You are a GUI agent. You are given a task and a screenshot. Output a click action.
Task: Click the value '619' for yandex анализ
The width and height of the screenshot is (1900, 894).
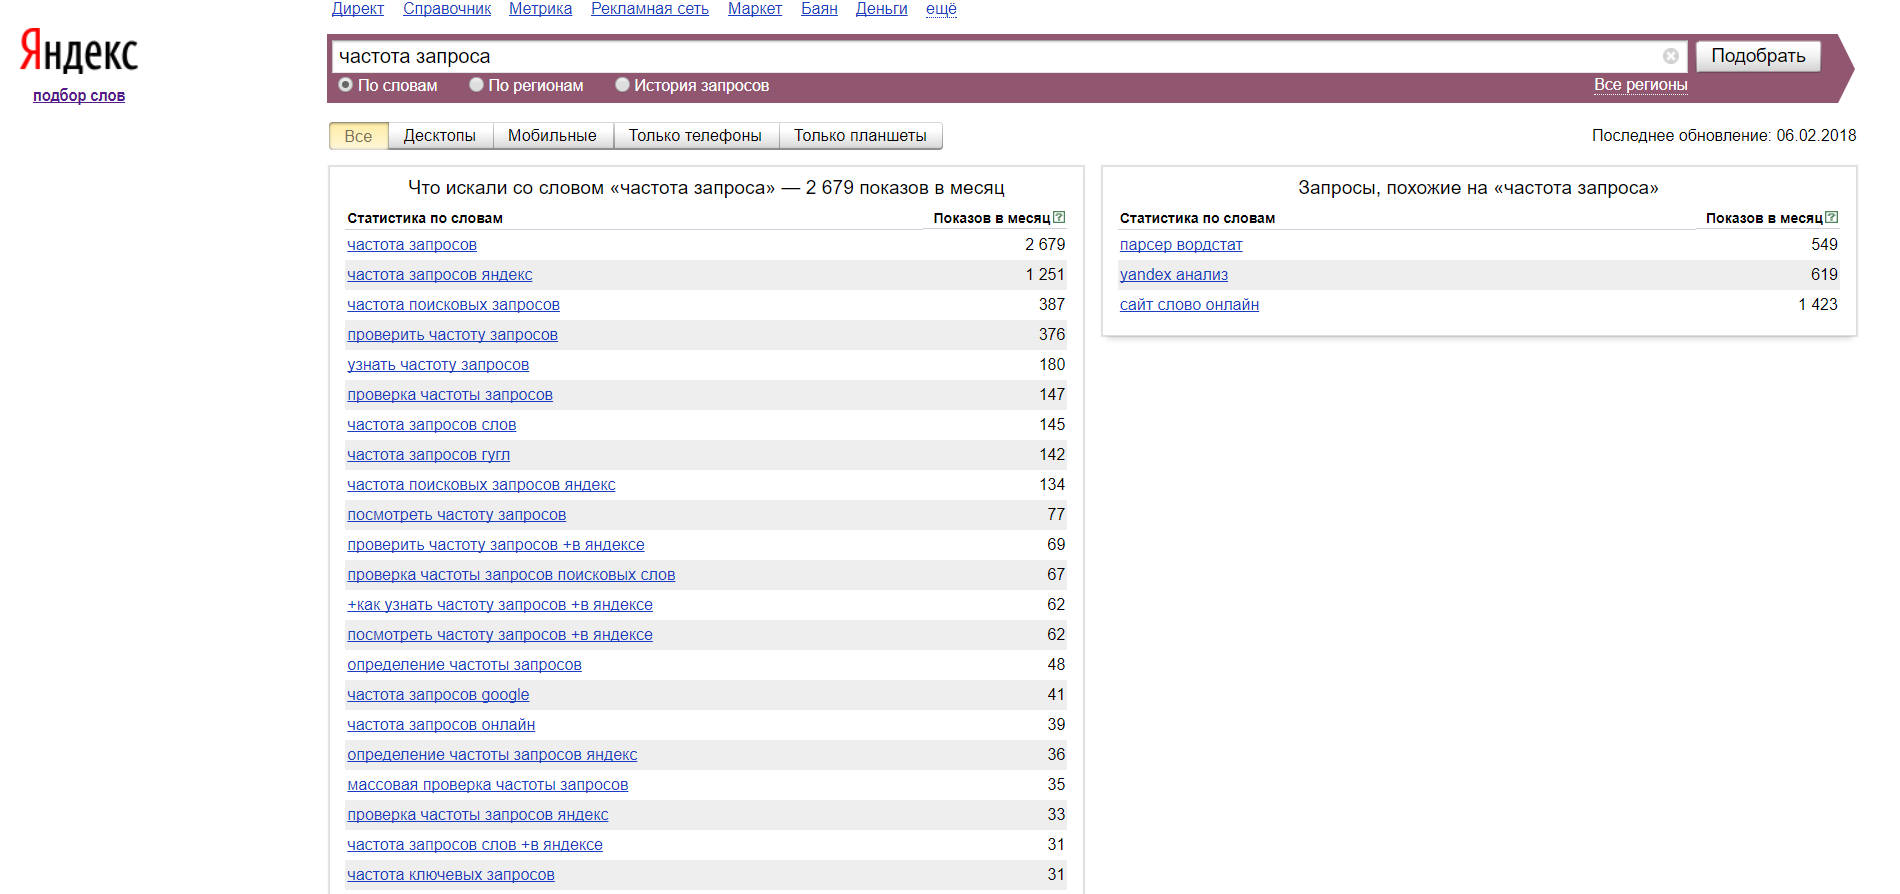point(1824,275)
